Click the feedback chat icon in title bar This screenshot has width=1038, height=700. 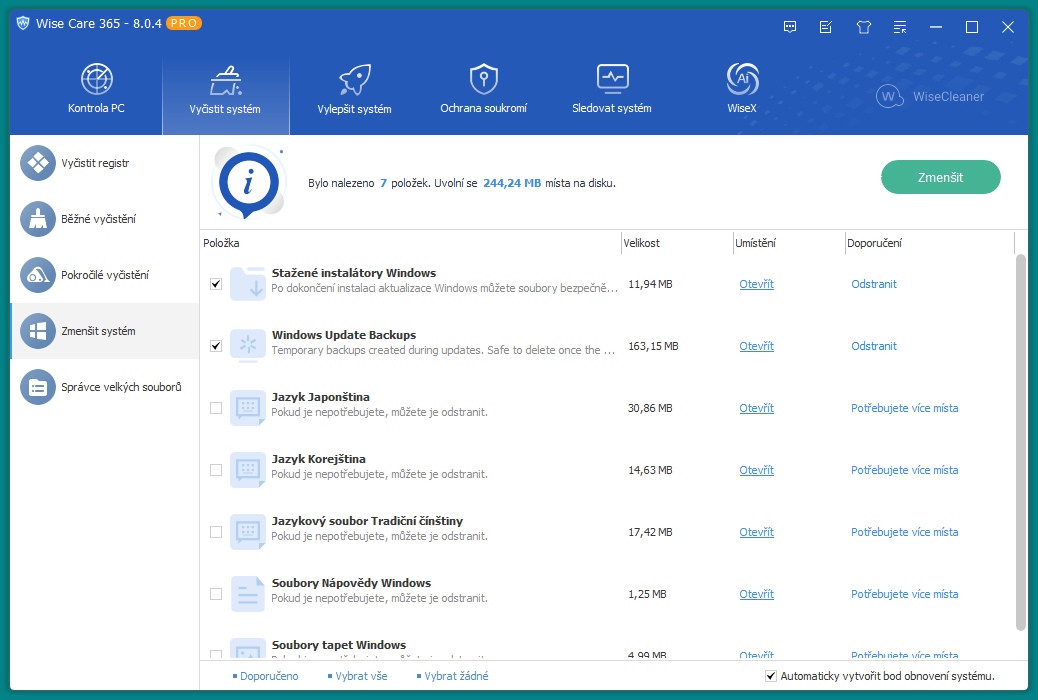pyautogui.click(x=790, y=27)
